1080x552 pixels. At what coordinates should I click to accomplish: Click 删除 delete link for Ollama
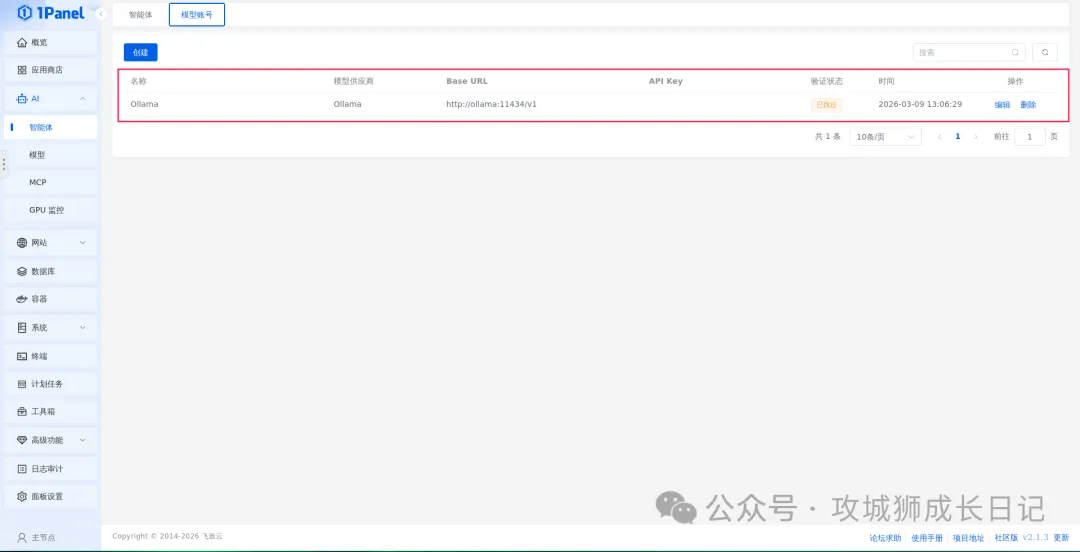[1028, 105]
